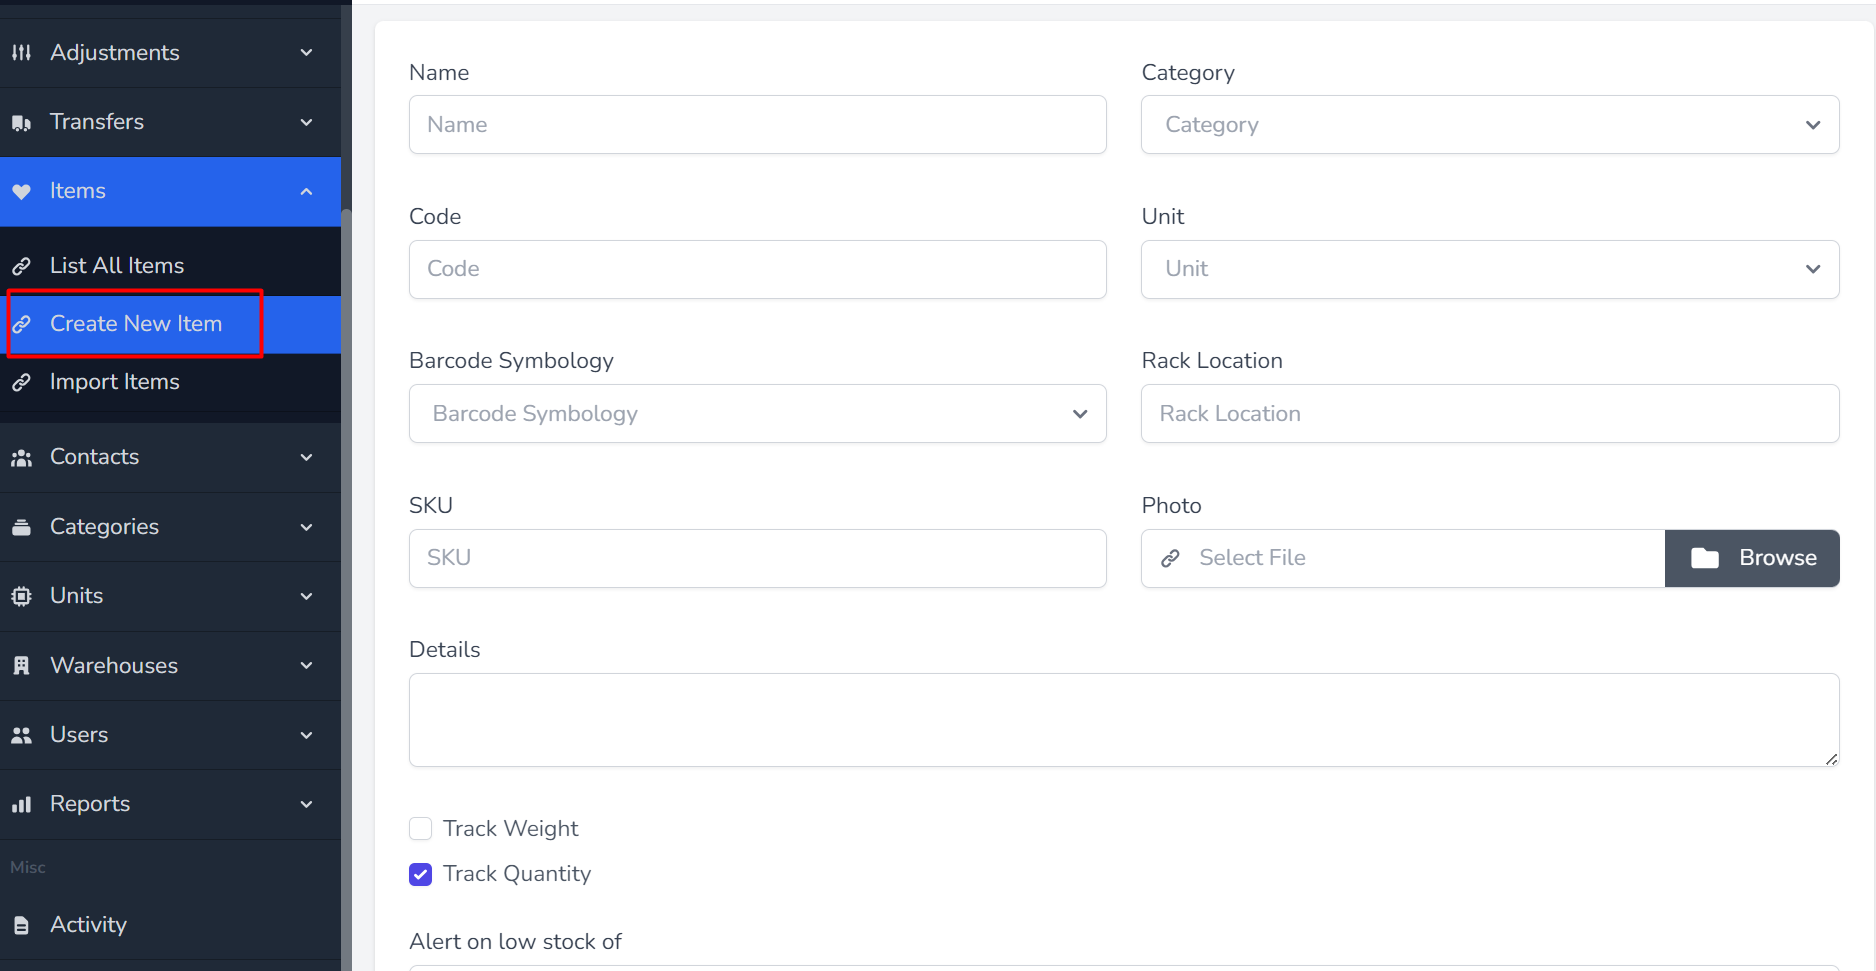Click the Adjustments sliders icon
Viewport: 1876px width, 971px height.
click(21, 53)
